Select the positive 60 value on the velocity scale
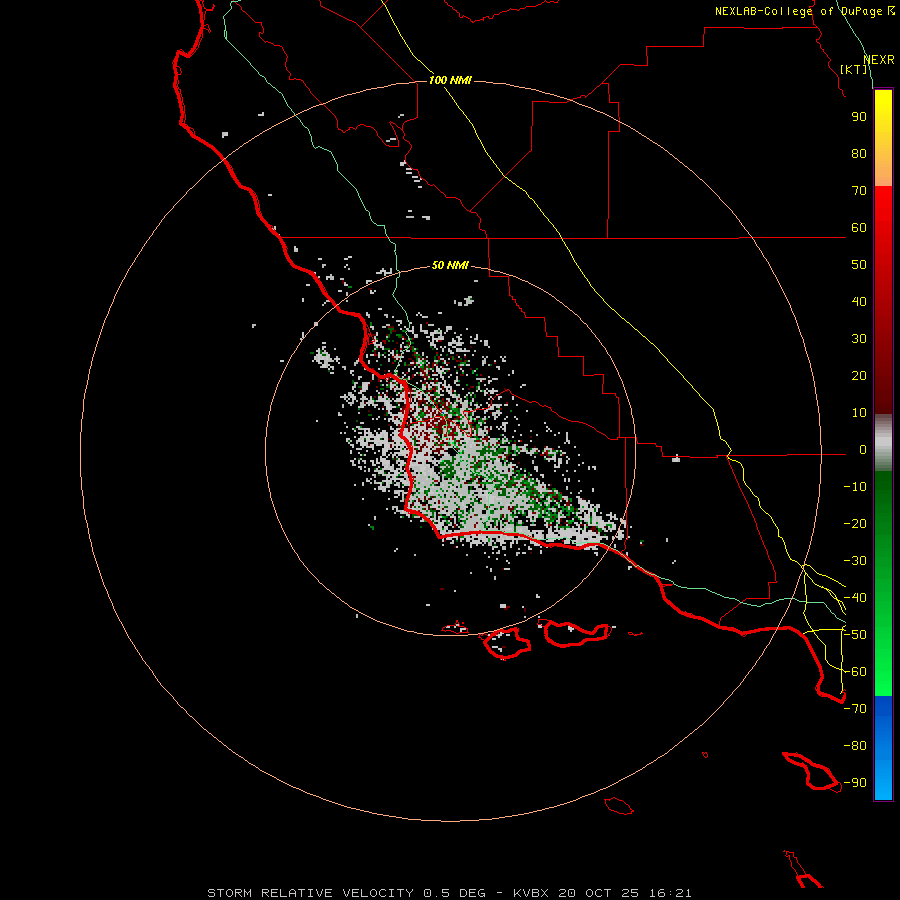The width and height of the screenshot is (900, 900). coord(859,227)
